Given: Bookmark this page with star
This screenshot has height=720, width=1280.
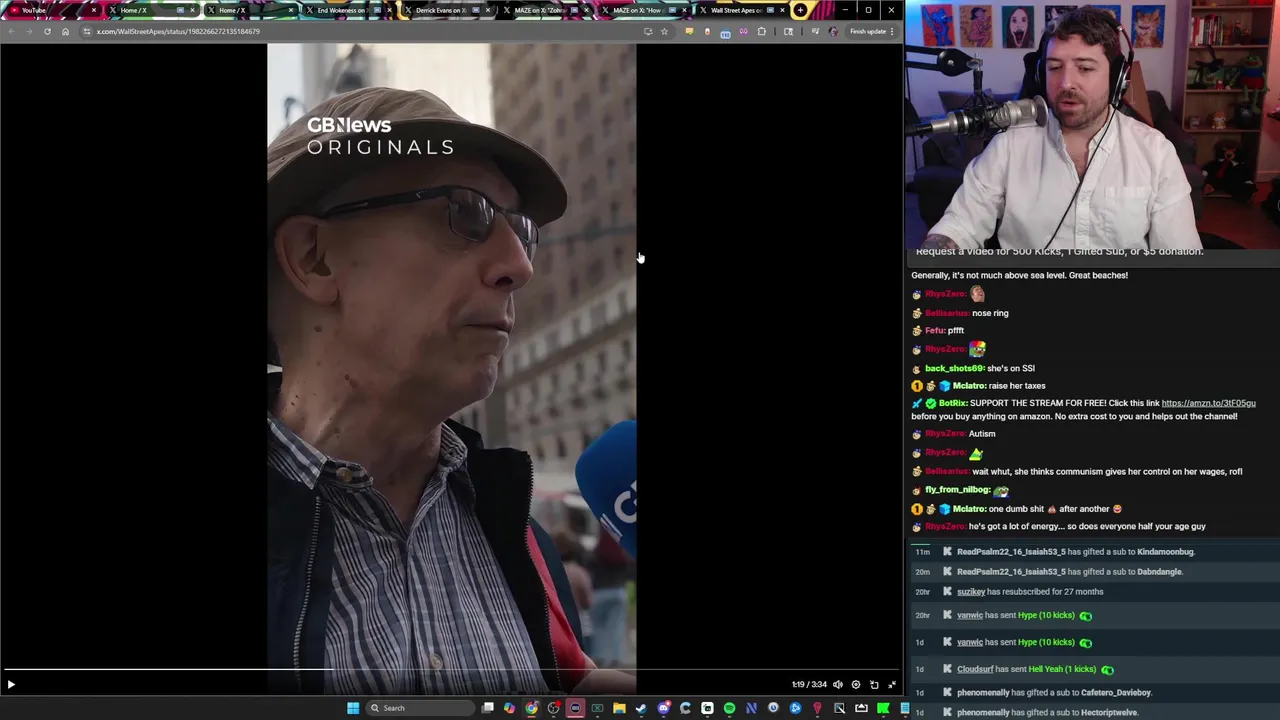Looking at the screenshot, I should pyautogui.click(x=664, y=31).
